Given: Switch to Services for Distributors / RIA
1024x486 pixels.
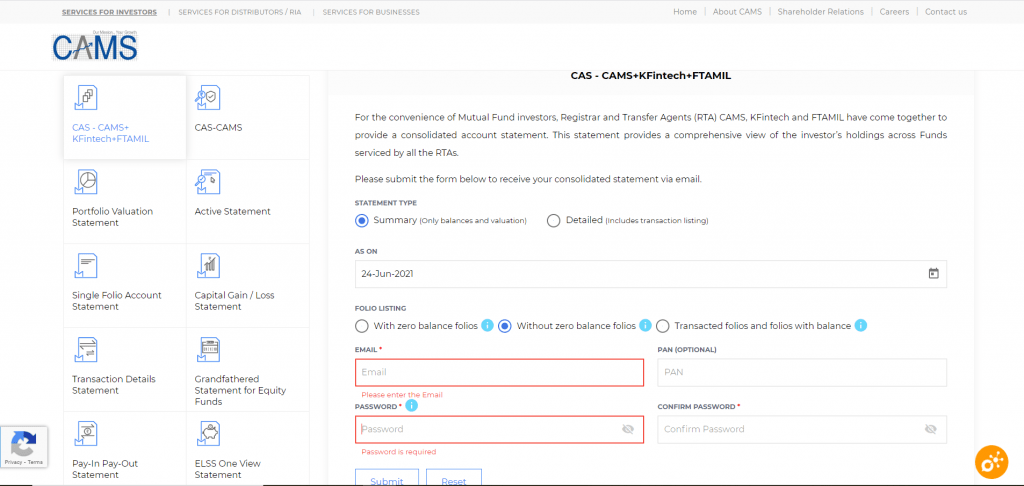Looking at the screenshot, I should (240, 12).
